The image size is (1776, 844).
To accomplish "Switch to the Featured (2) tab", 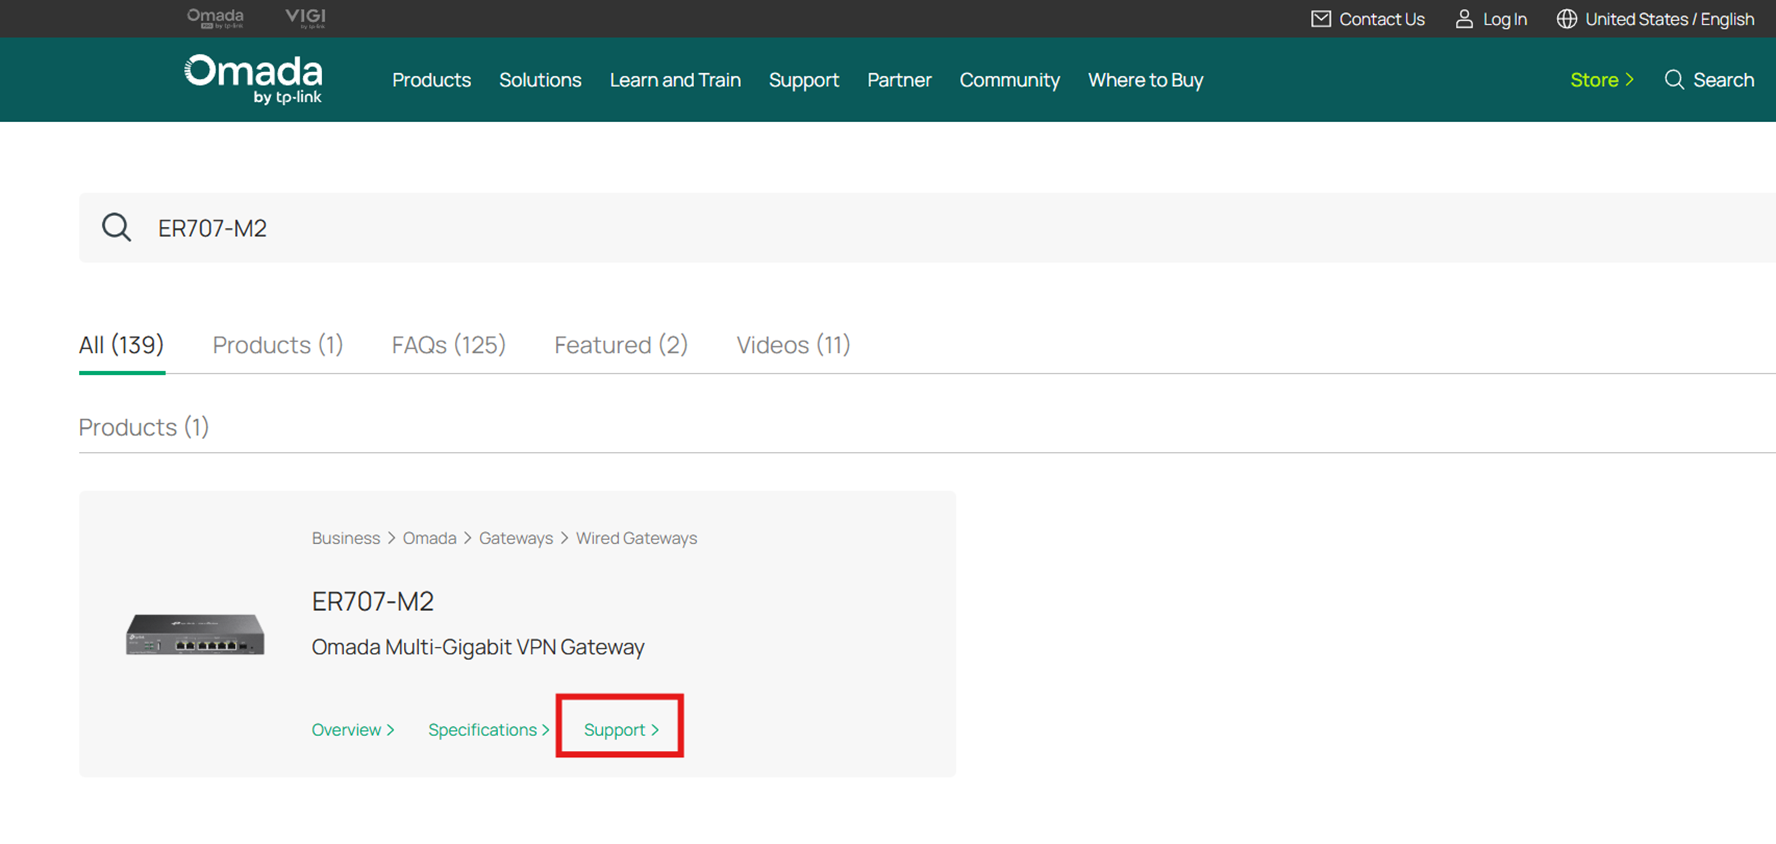I will click(621, 345).
